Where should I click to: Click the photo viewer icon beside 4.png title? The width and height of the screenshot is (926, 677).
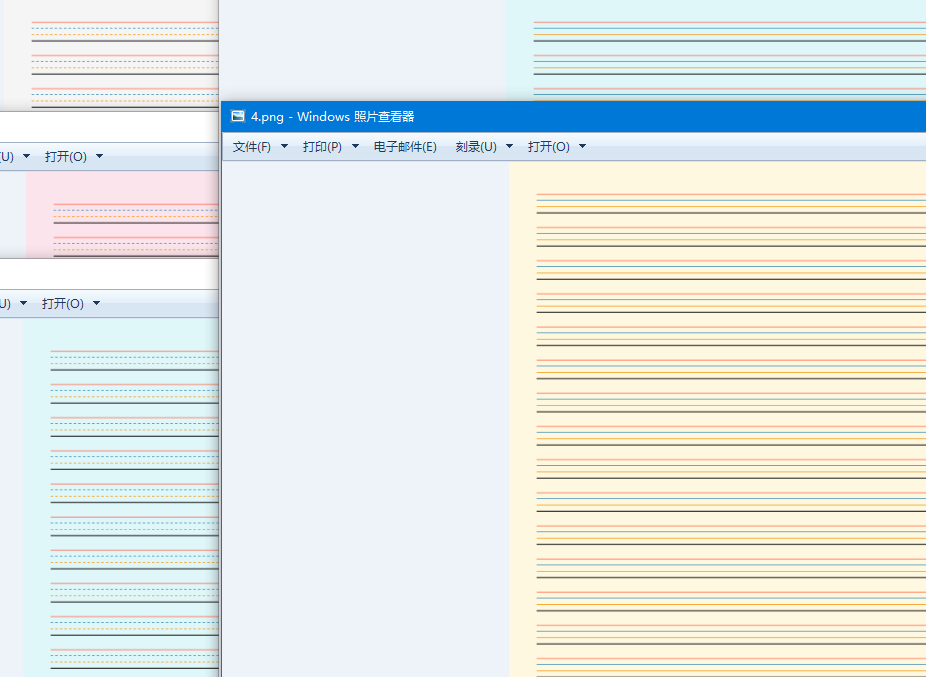(238, 116)
